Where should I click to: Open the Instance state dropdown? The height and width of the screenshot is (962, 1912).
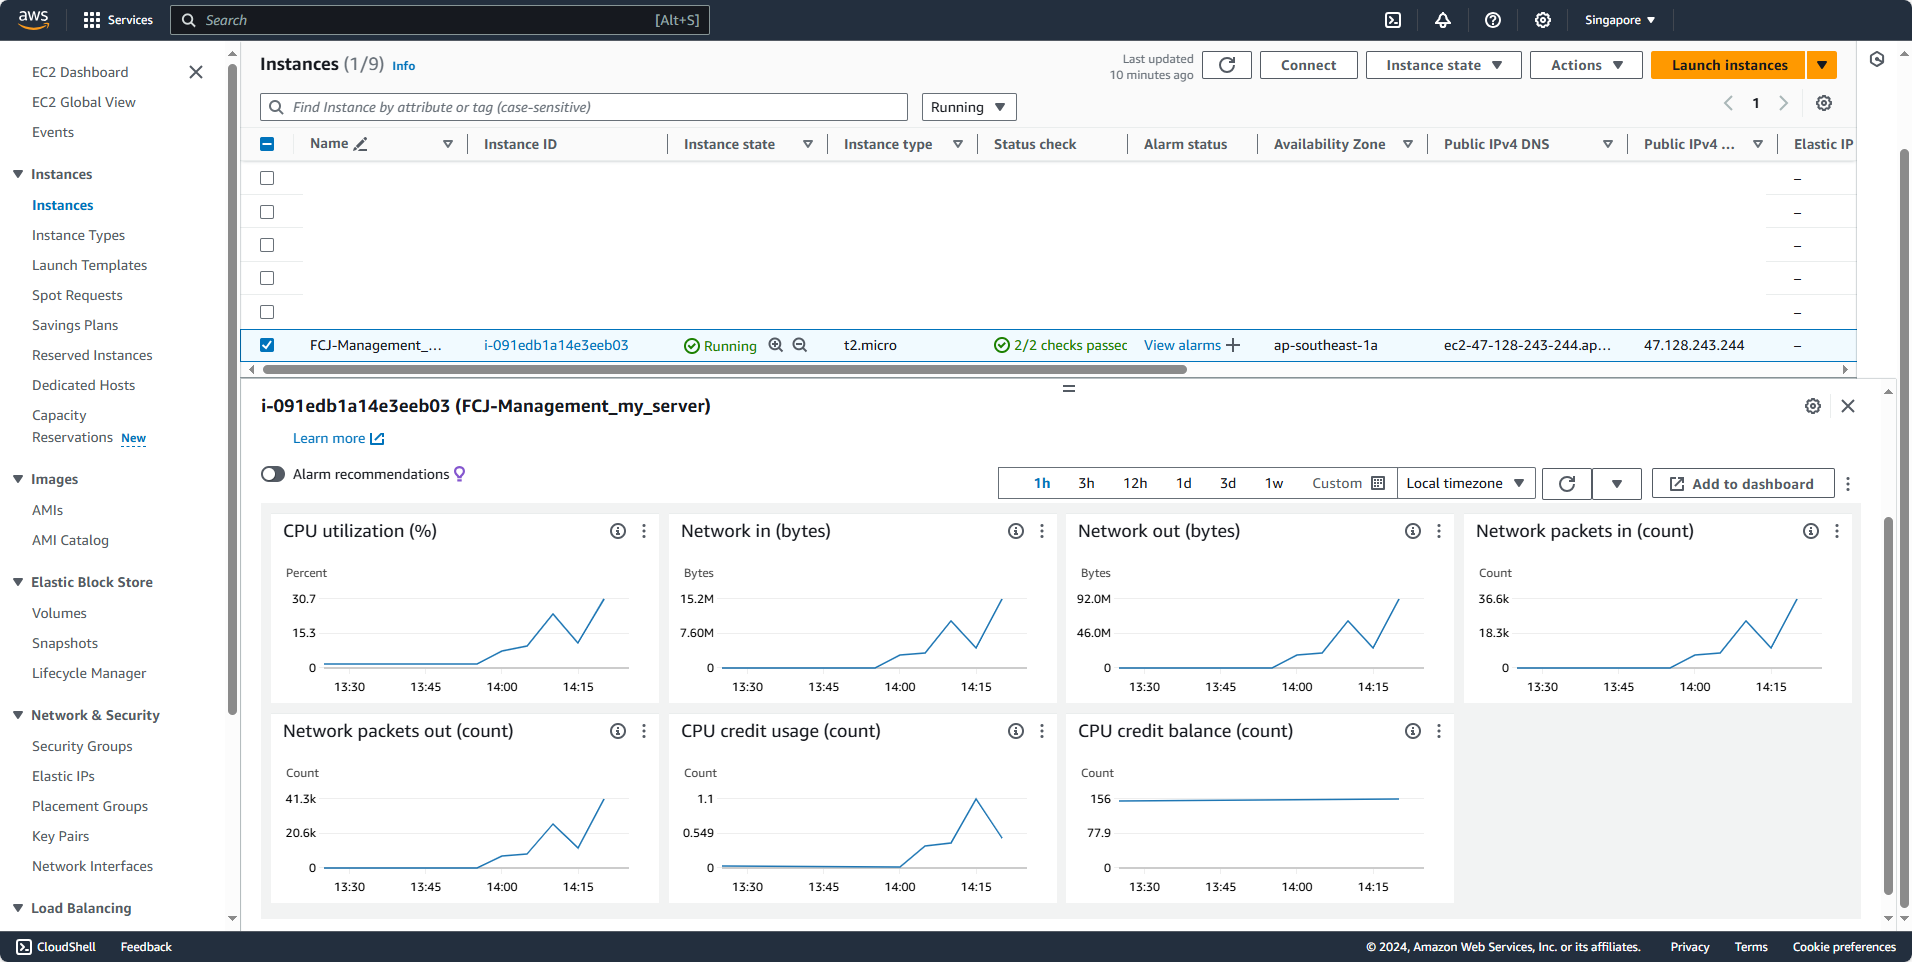[x=1443, y=65]
